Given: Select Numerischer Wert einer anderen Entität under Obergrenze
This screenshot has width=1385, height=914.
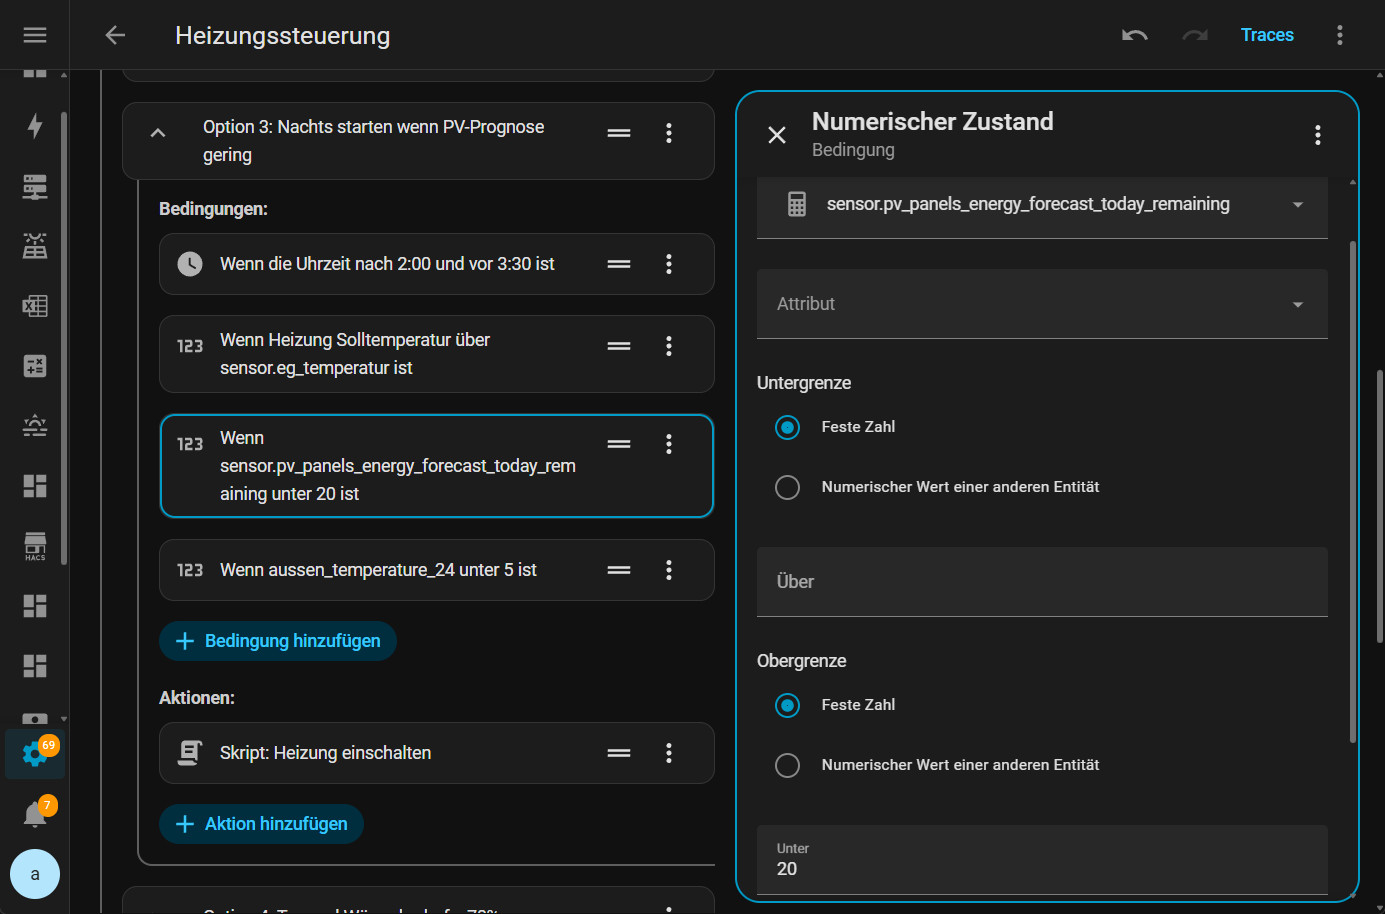Looking at the screenshot, I should pos(788,765).
